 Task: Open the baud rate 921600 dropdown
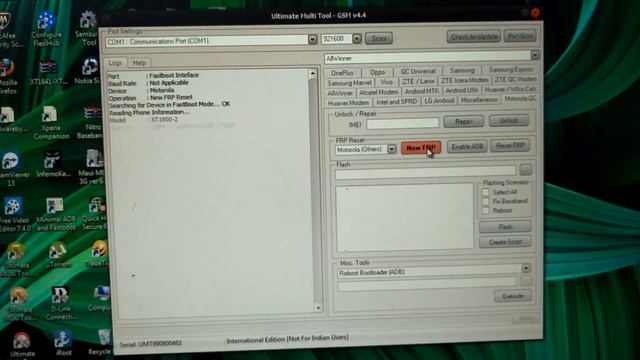357,38
